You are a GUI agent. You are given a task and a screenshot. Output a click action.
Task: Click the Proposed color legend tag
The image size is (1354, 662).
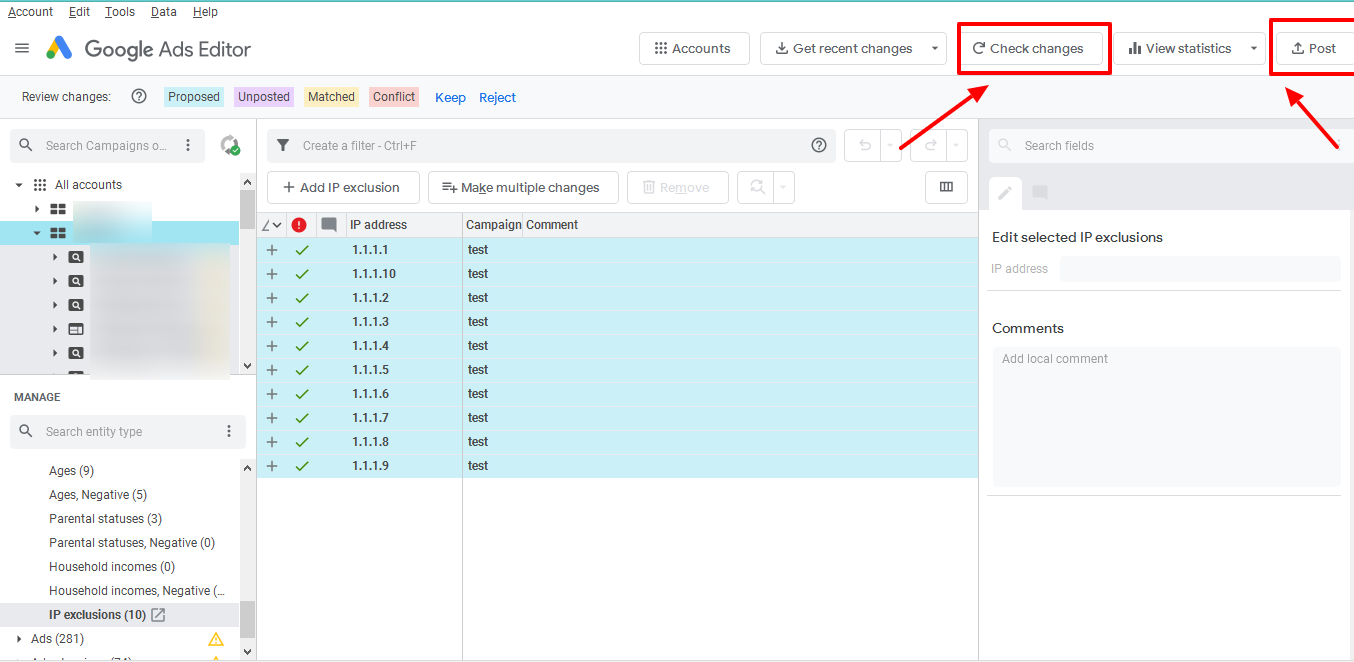194,97
